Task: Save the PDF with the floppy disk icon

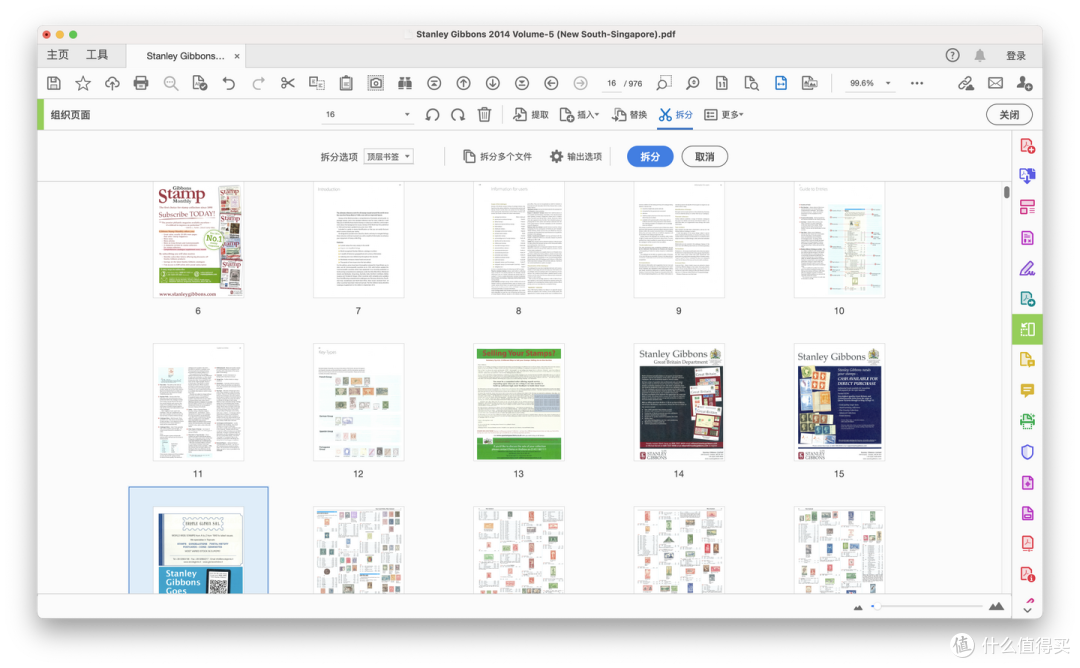Action: pos(54,83)
